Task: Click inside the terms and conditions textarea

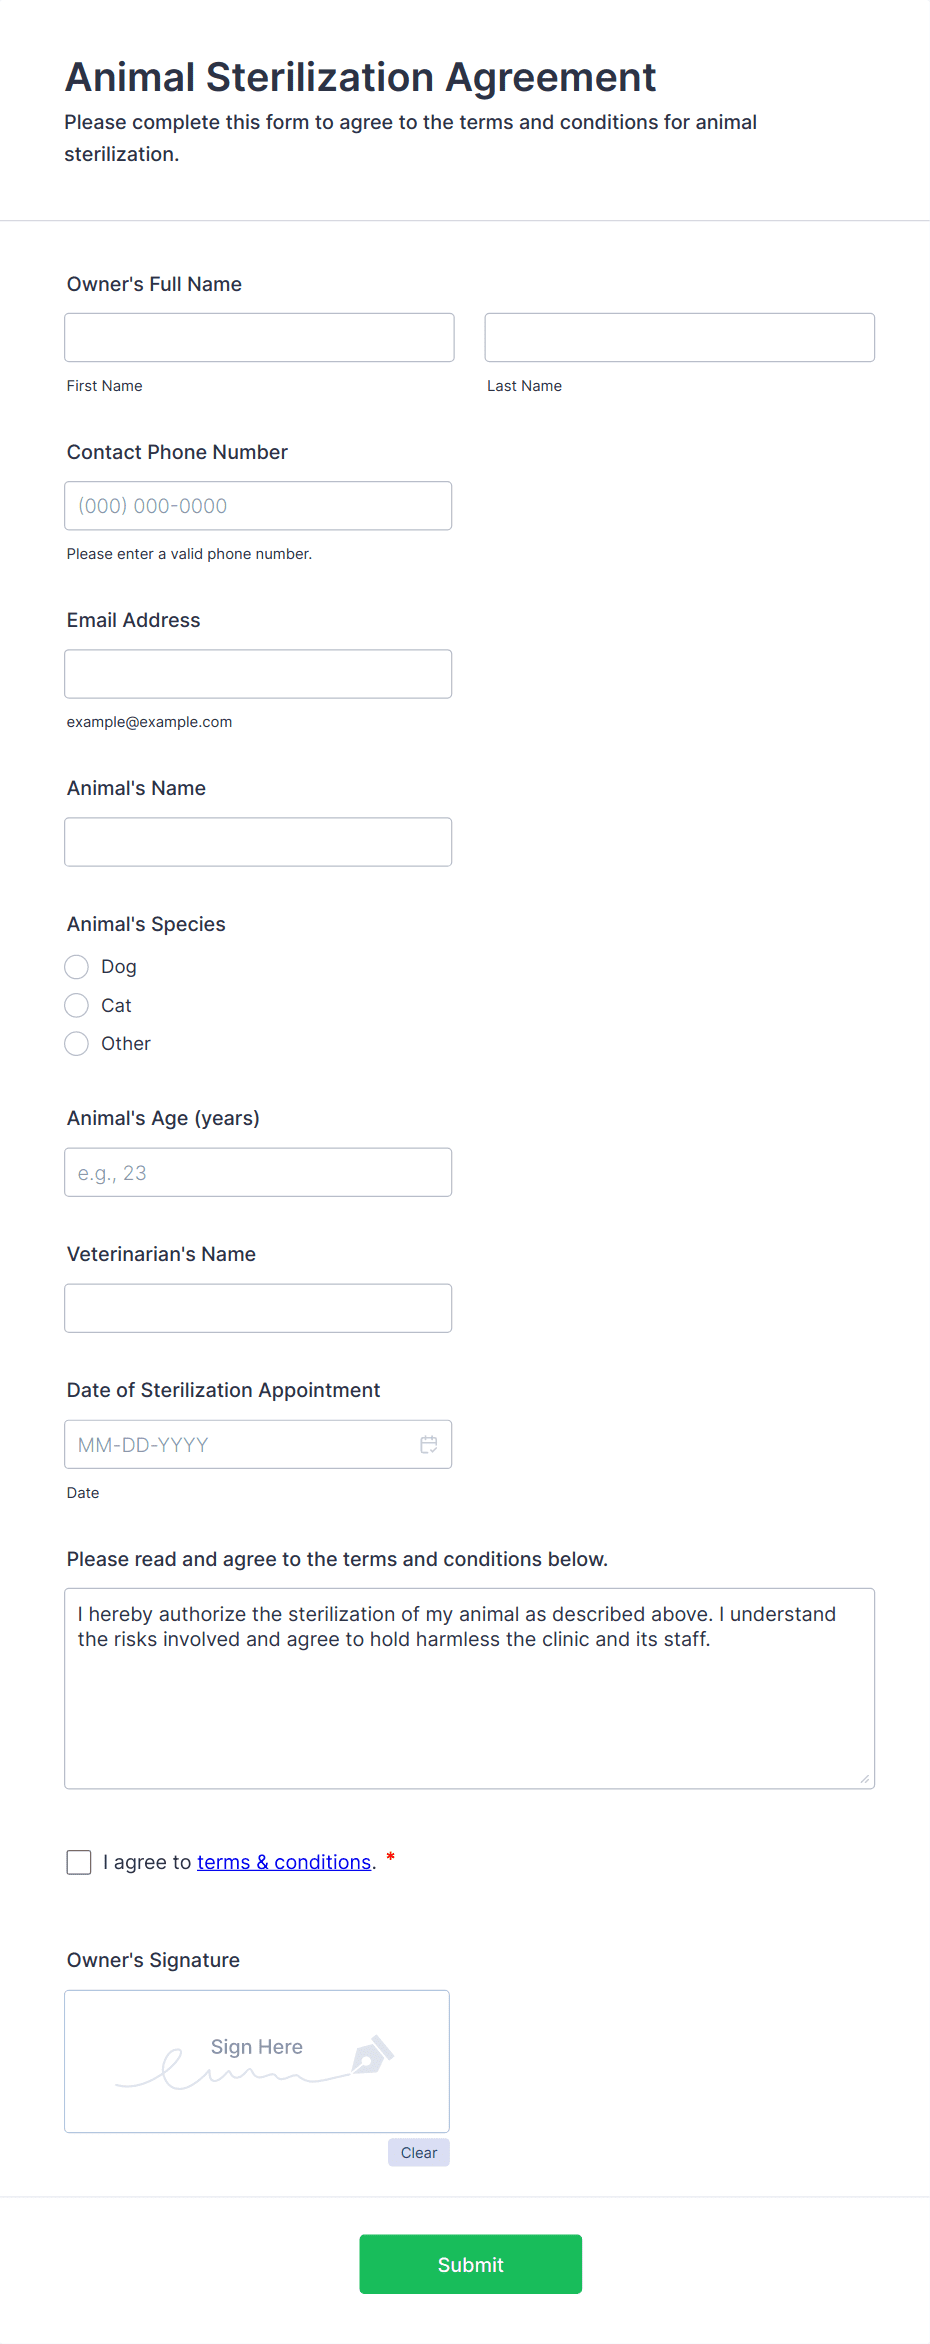Action: [469, 1688]
